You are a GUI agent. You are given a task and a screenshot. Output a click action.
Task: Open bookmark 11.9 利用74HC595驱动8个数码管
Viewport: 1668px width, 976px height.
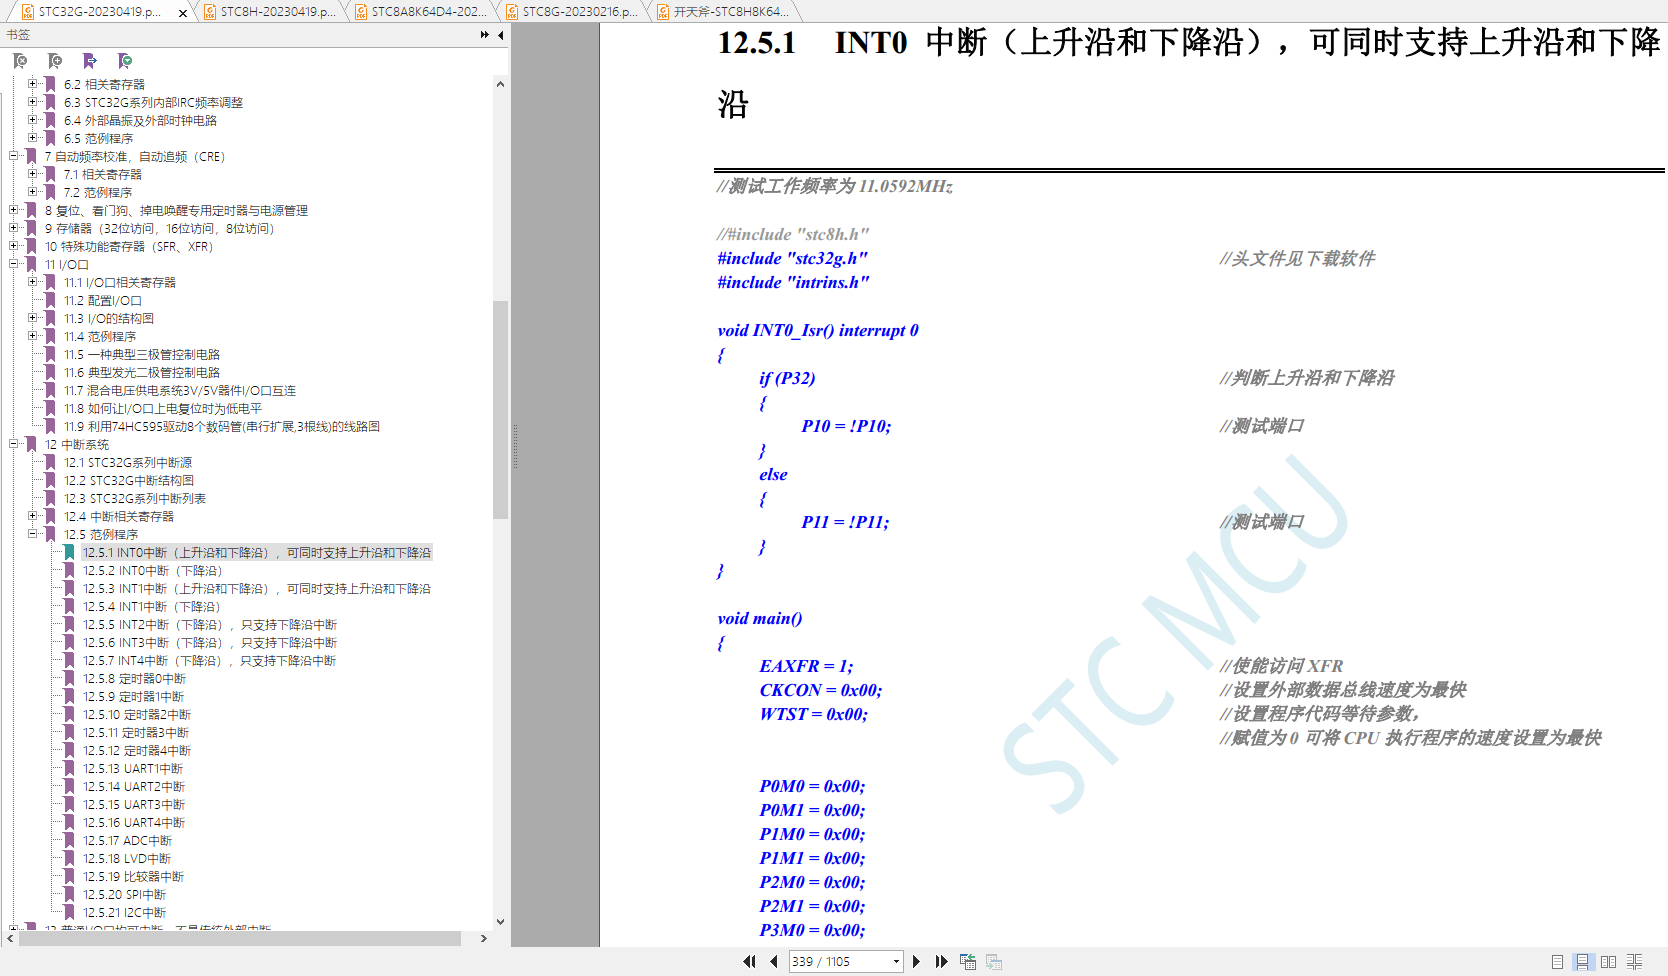[222, 426]
